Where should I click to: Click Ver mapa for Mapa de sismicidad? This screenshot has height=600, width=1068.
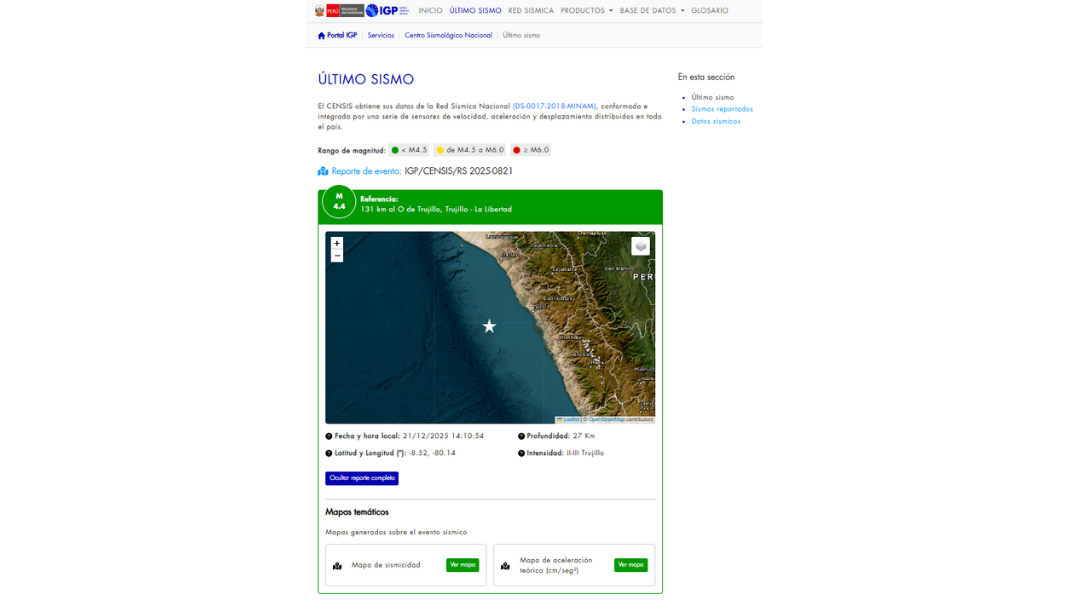pyautogui.click(x=462, y=565)
